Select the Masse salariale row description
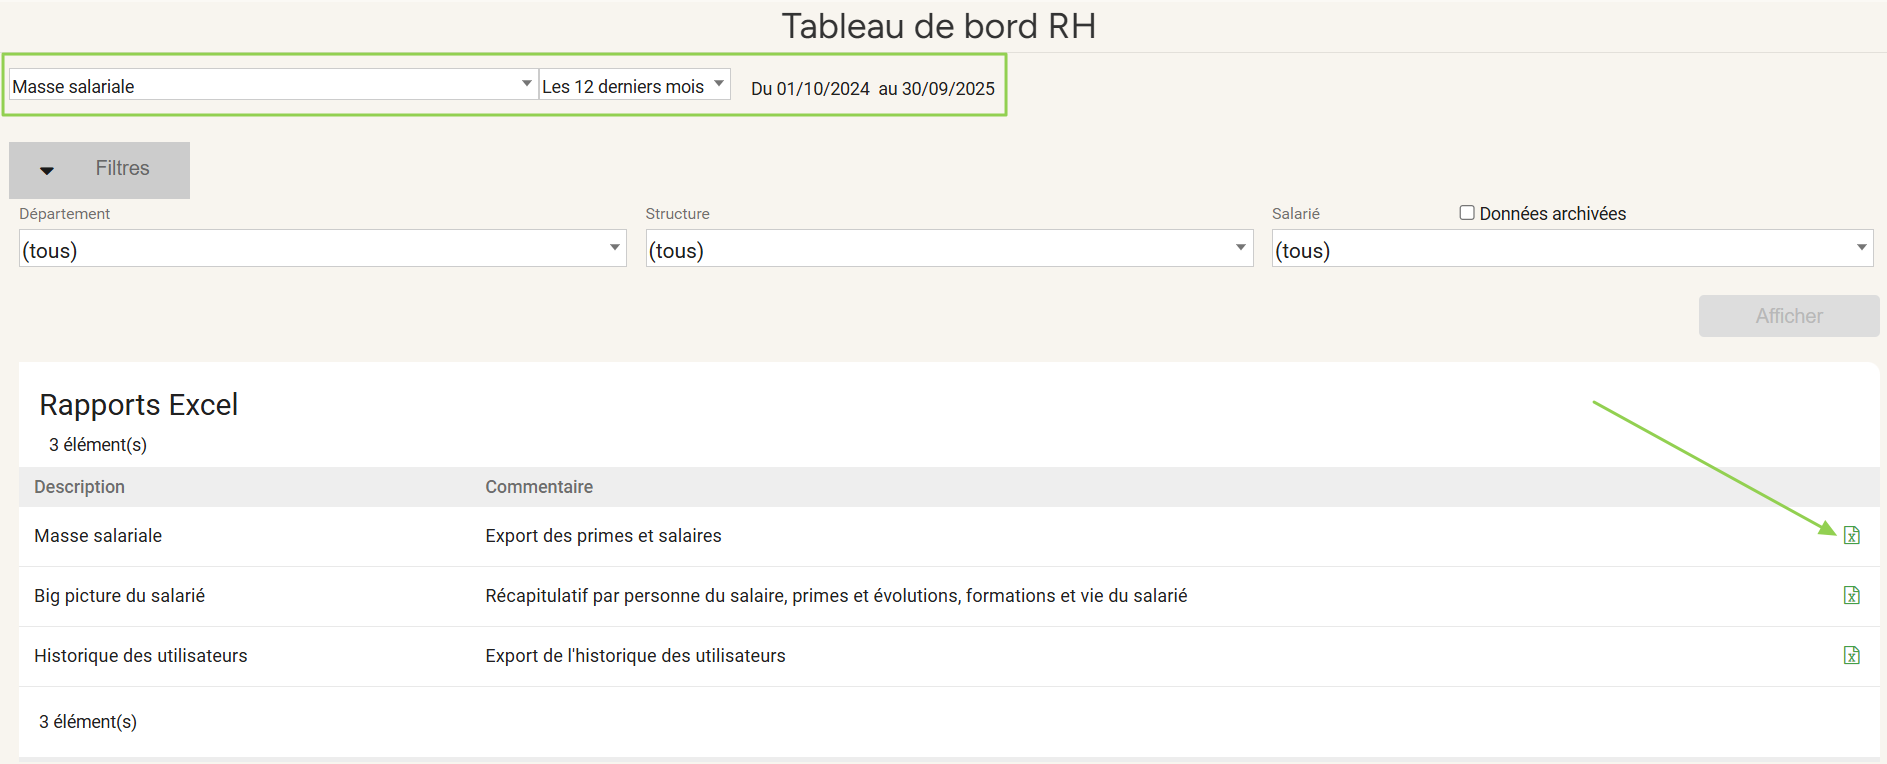The image size is (1887, 764). pos(98,536)
